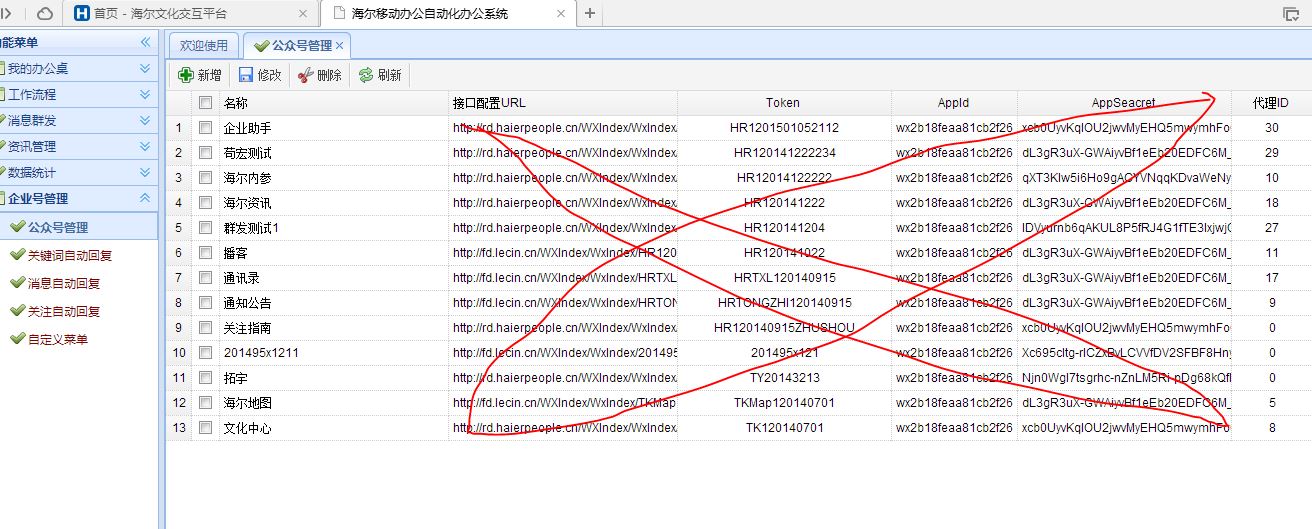1312x529 pixels.
Task: Sort by the 代理ID column header
Action: (x=1271, y=103)
